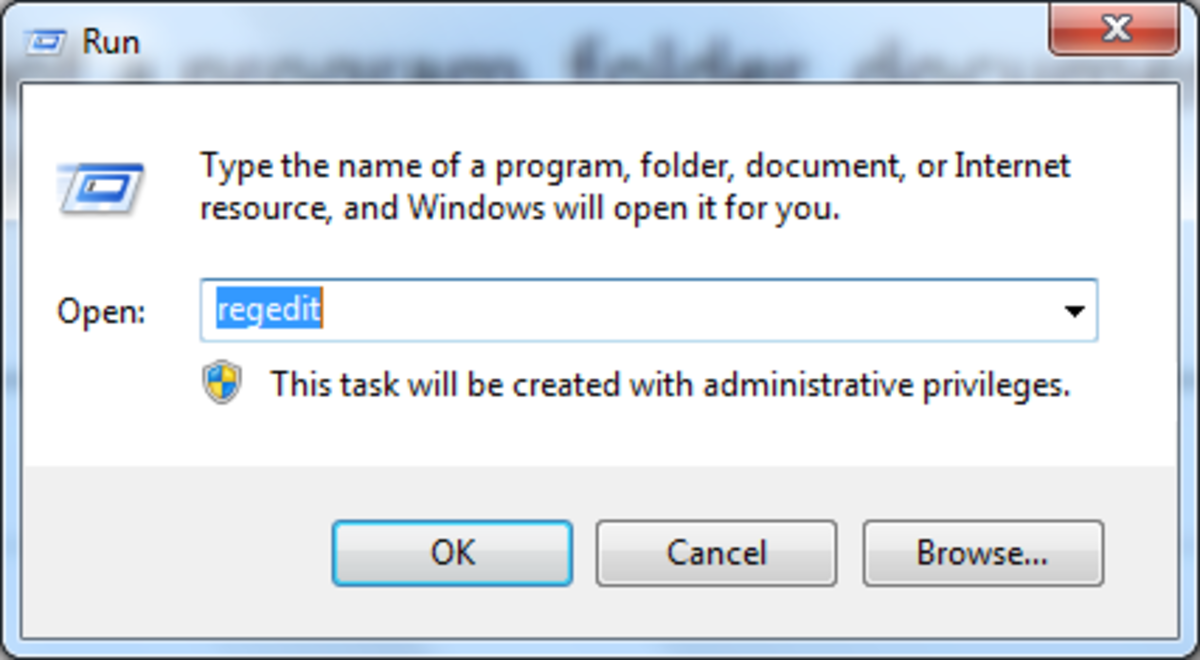1200x660 pixels.
Task: Click the administrative privileges notice text
Action: tap(670, 384)
